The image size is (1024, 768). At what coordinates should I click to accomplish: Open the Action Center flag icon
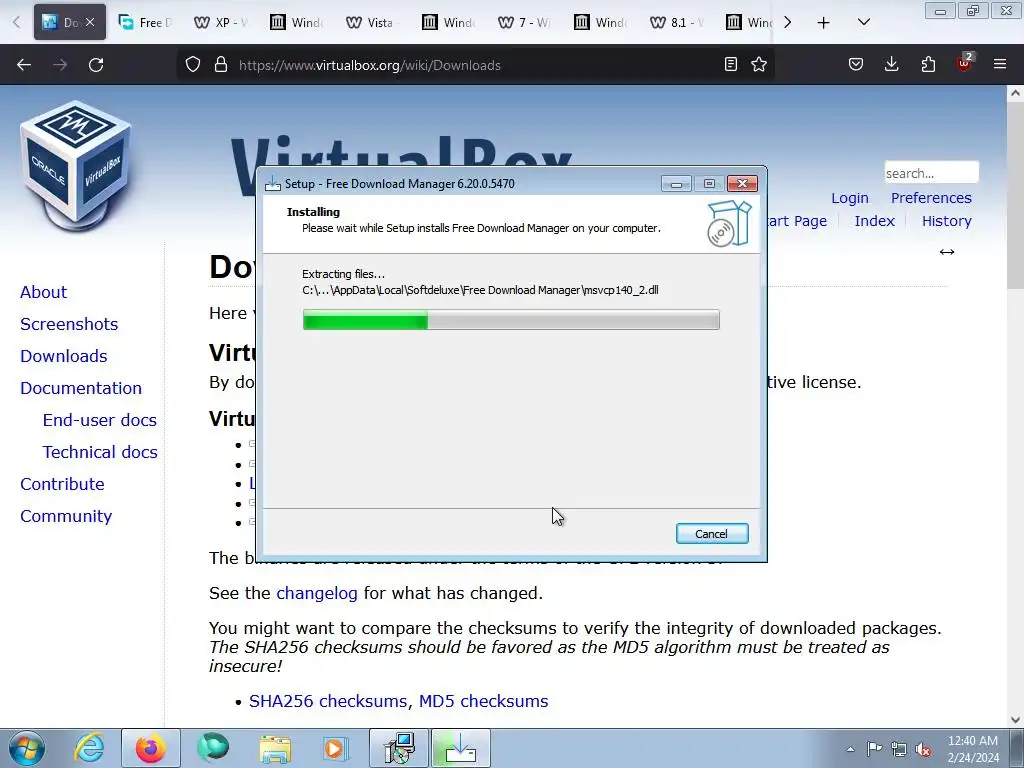point(874,748)
